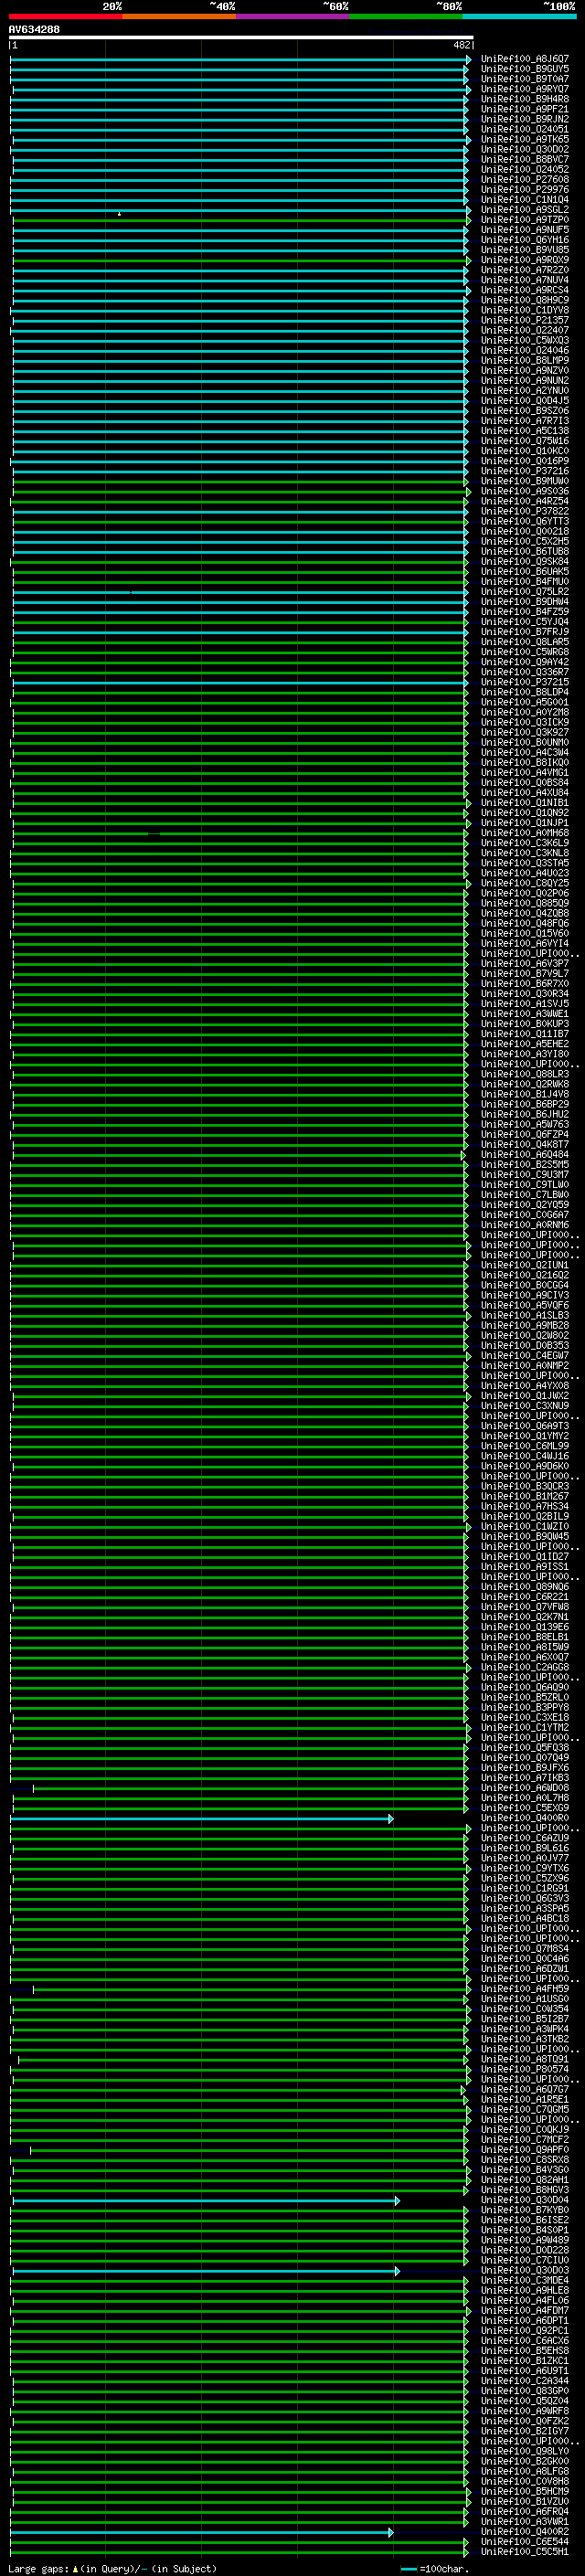Click the green alignment bar for UniRef100_A9TZP0

240,220
